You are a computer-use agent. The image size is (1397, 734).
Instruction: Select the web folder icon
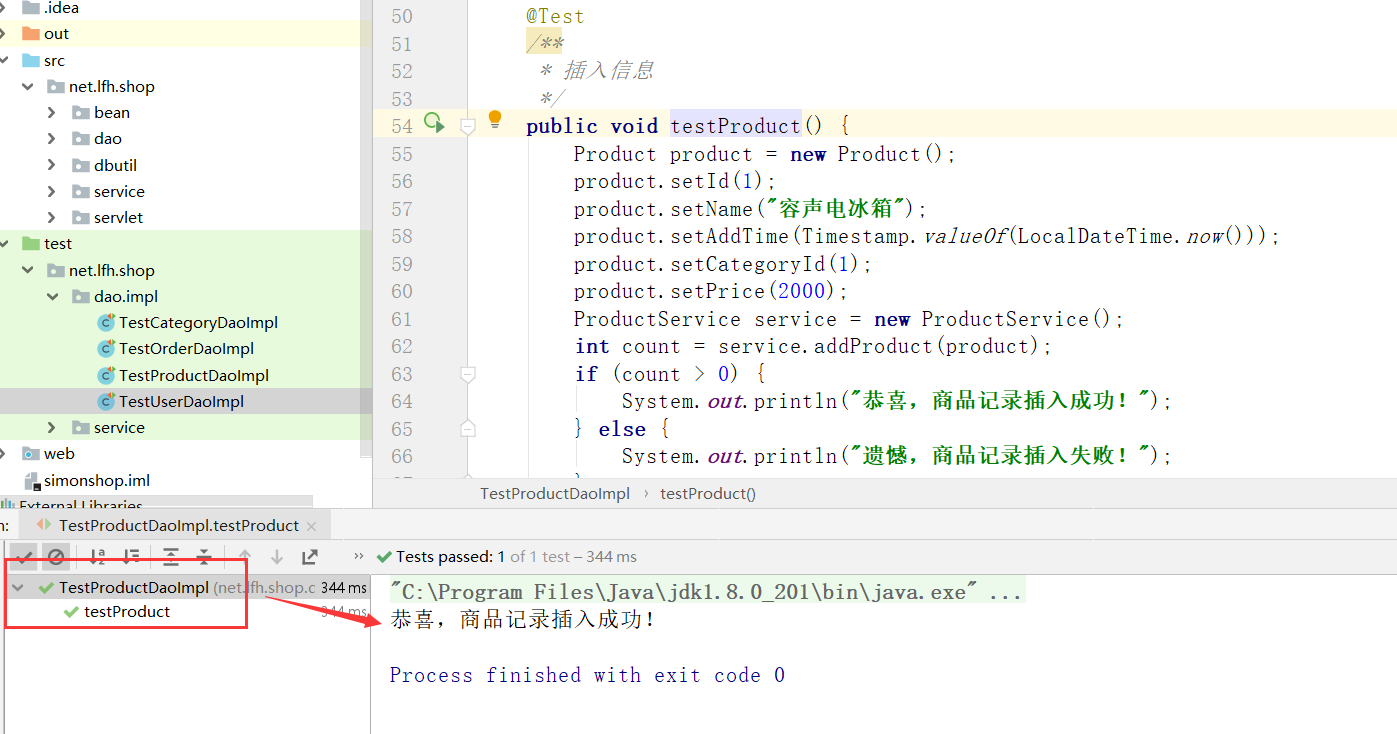click(x=31, y=454)
